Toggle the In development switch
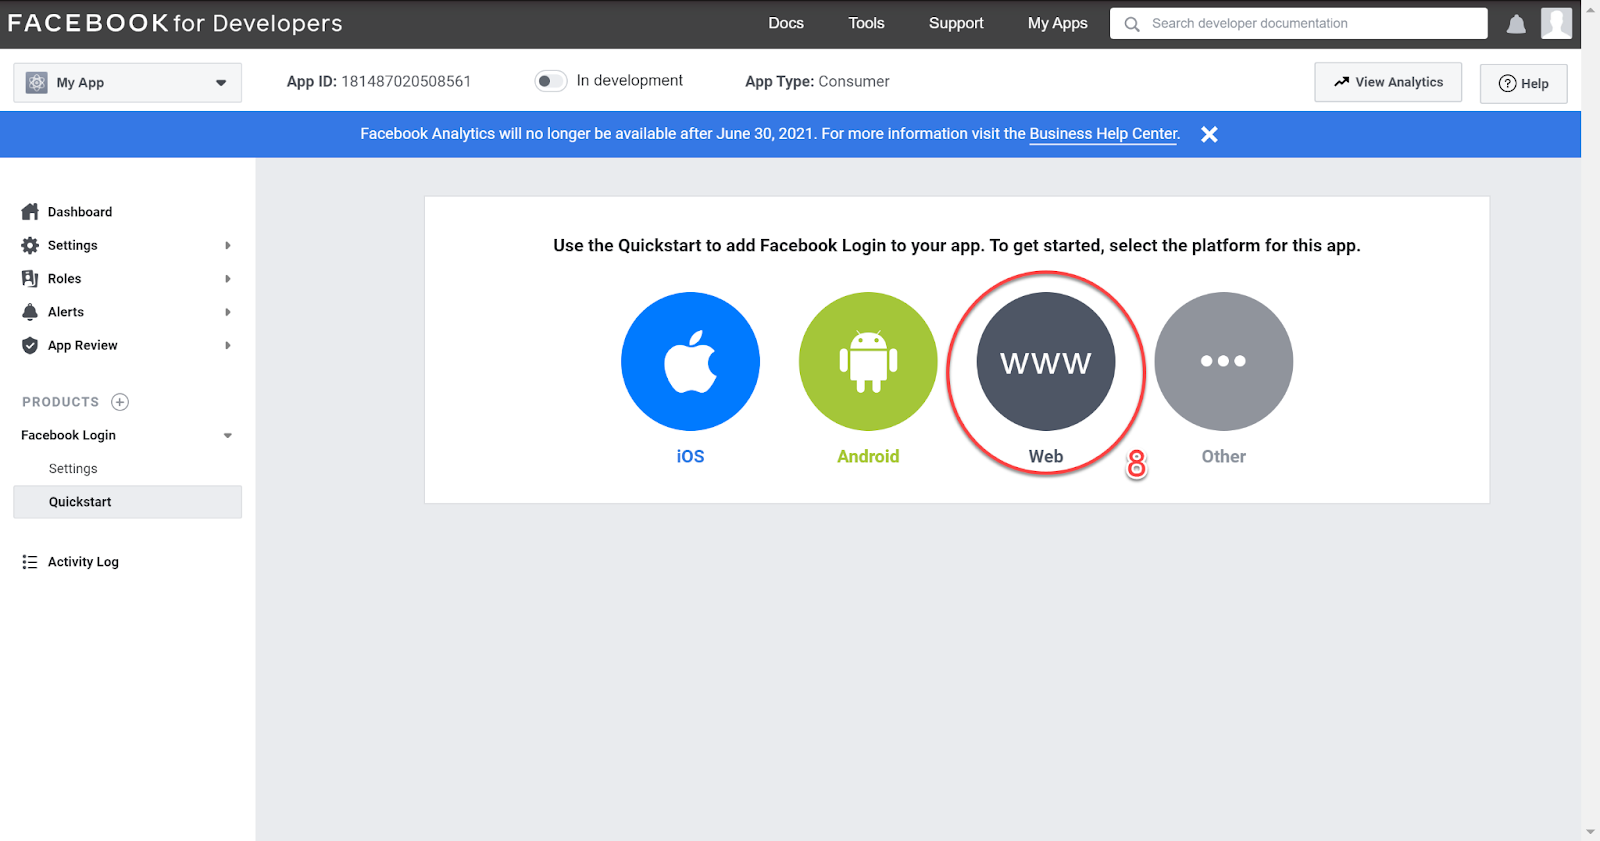 [551, 81]
